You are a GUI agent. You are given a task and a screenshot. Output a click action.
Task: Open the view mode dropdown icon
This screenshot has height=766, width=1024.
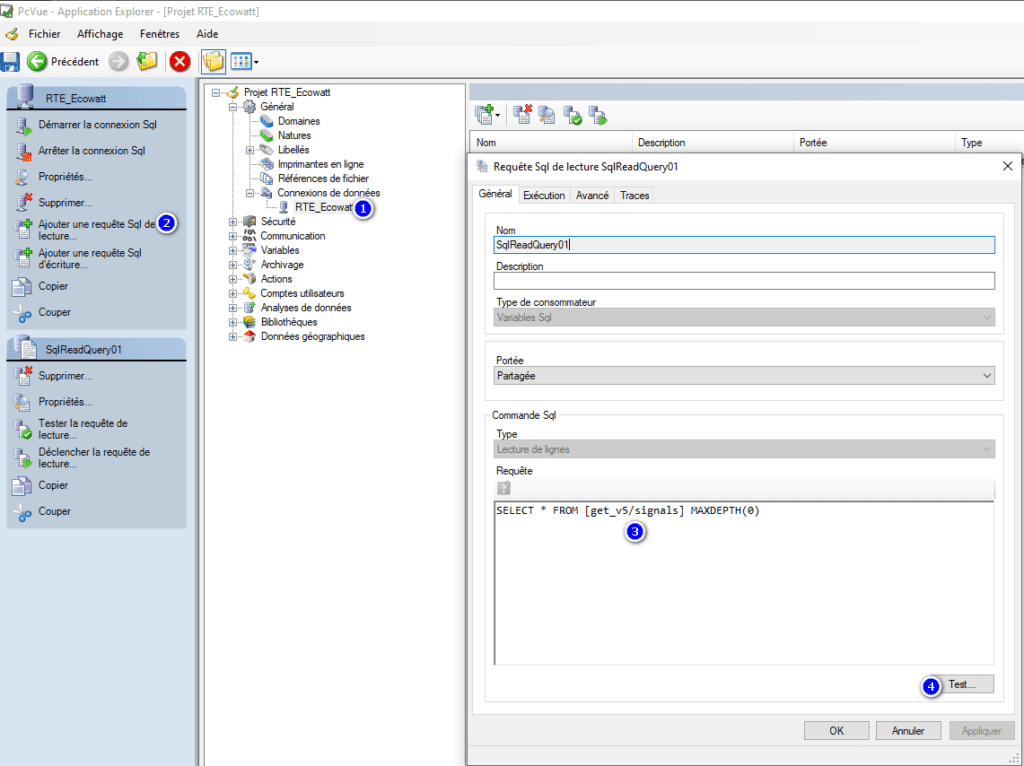(244, 61)
